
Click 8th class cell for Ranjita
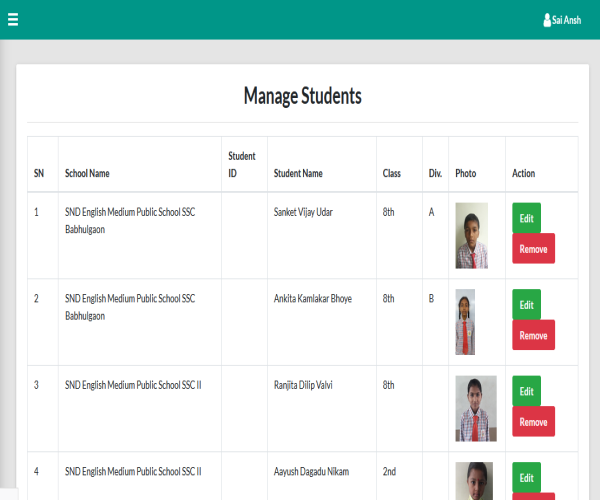click(388, 385)
